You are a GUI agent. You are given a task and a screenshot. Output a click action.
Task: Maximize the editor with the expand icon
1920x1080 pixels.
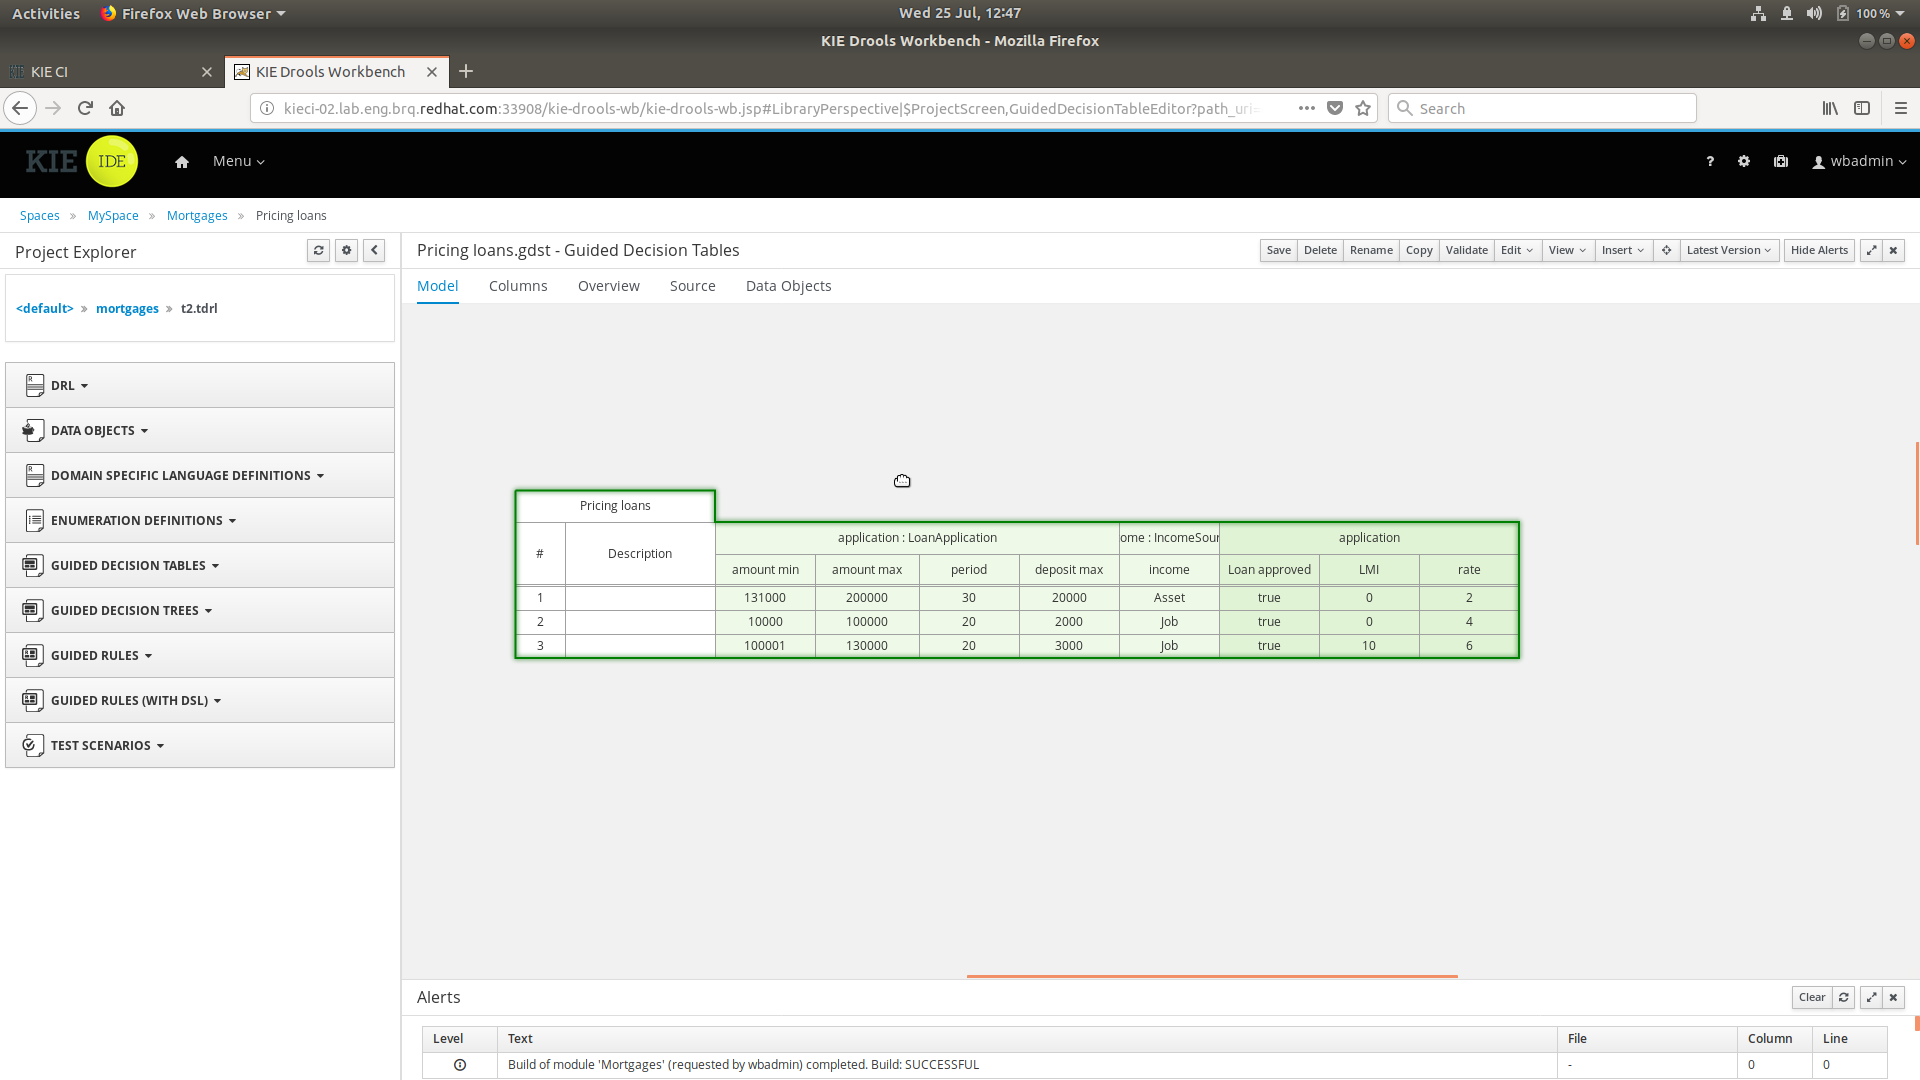1871,251
